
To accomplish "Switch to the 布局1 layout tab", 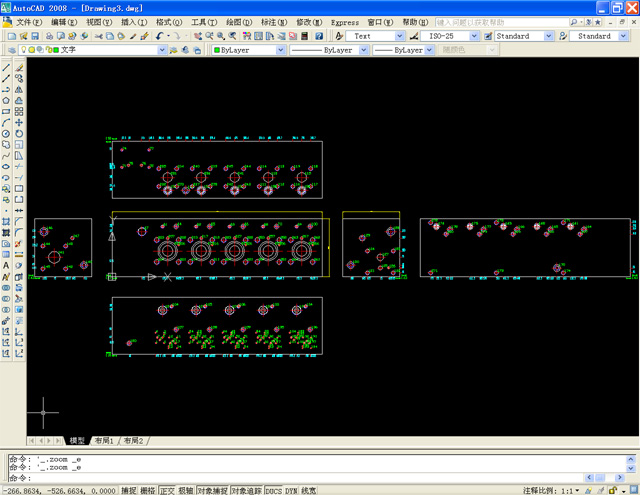I will [104, 441].
